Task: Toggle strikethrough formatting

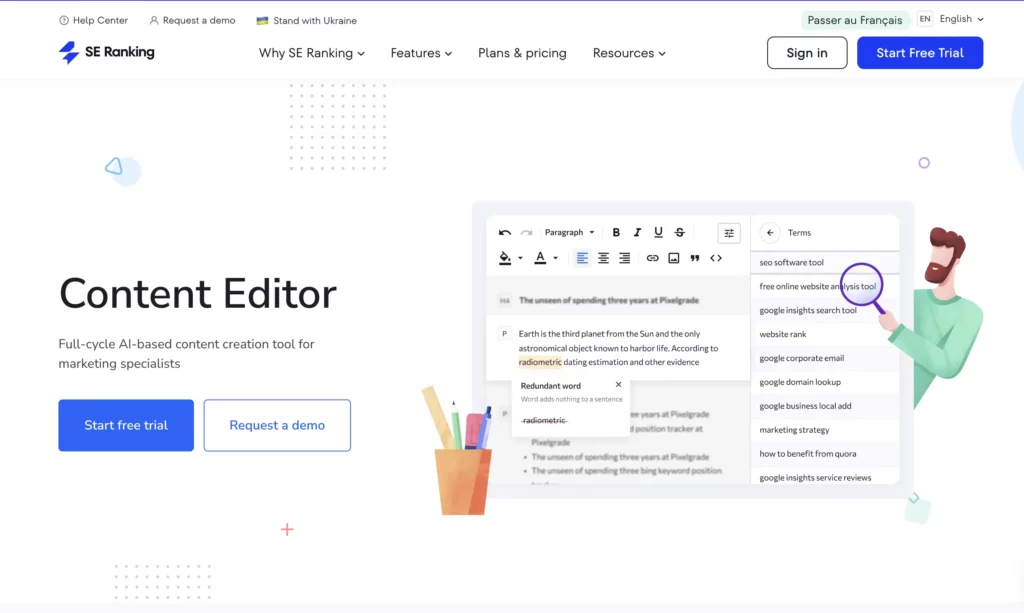Action: click(x=680, y=232)
